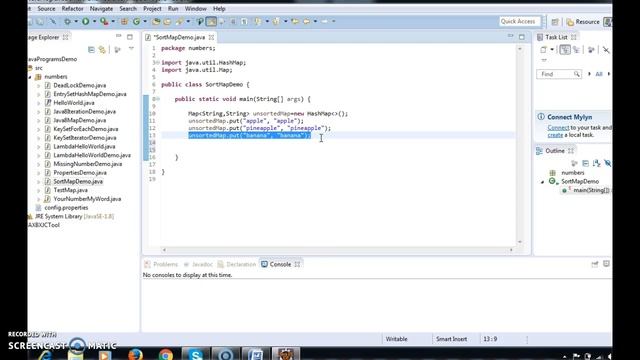This screenshot has height=360, width=640.
Task: Open dropdown beside New Task icon
Action: click(x=552, y=49)
